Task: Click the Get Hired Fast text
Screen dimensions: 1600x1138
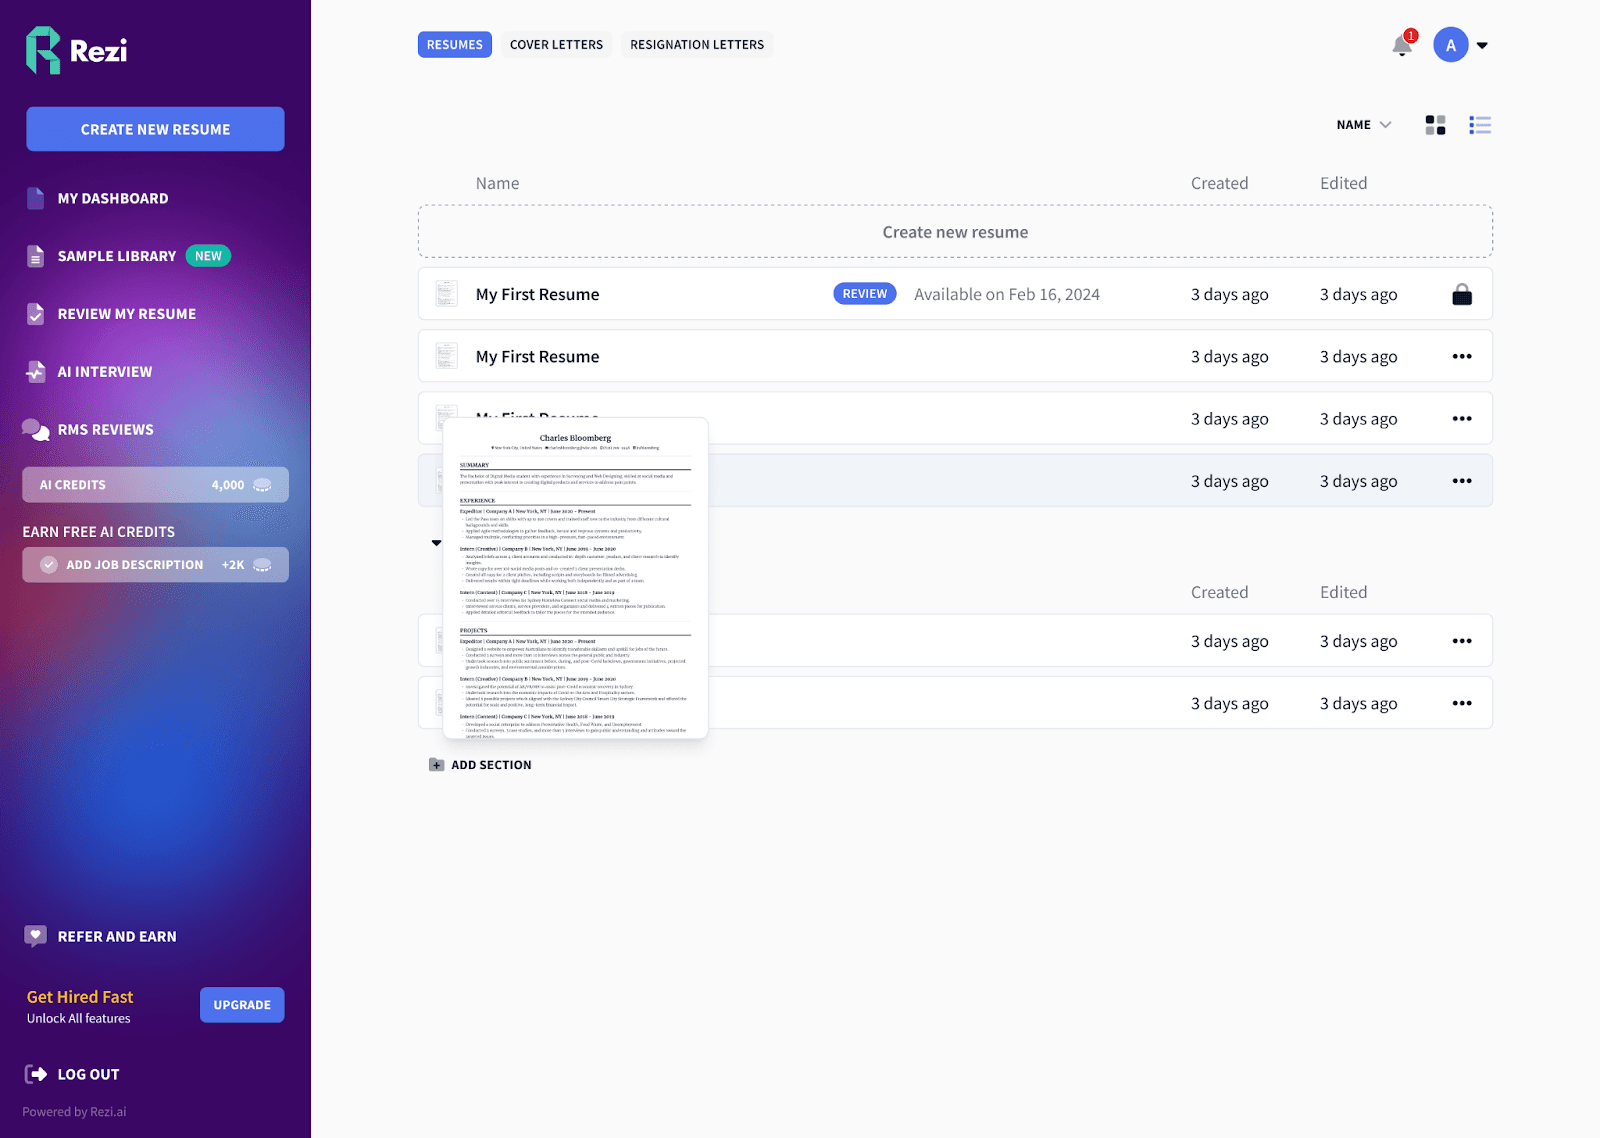Action: (80, 997)
